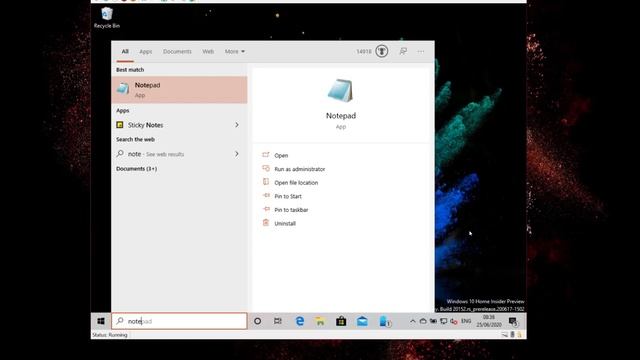Click the Run as administrator shield icon
The width and height of the screenshot is (640, 360).
[x=266, y=168]
